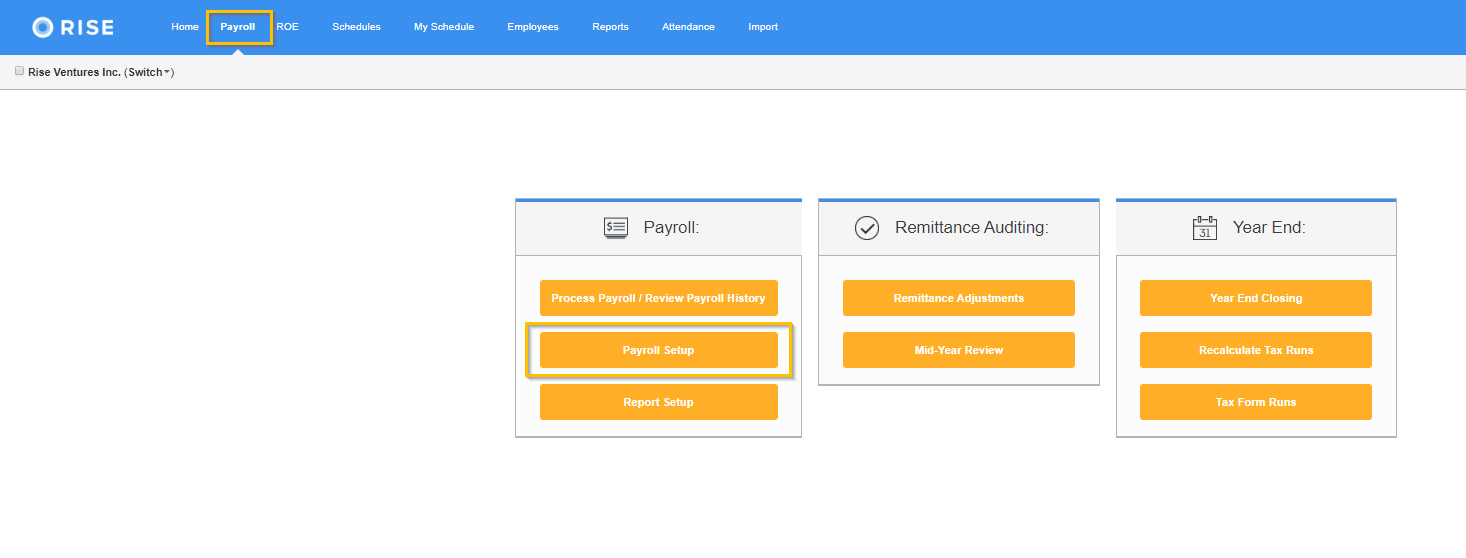This screenshot has width=1466, height=558.
Task: Toggle the Rise Ventures Inc. checkbox
Action: click(x=19, y=71)
